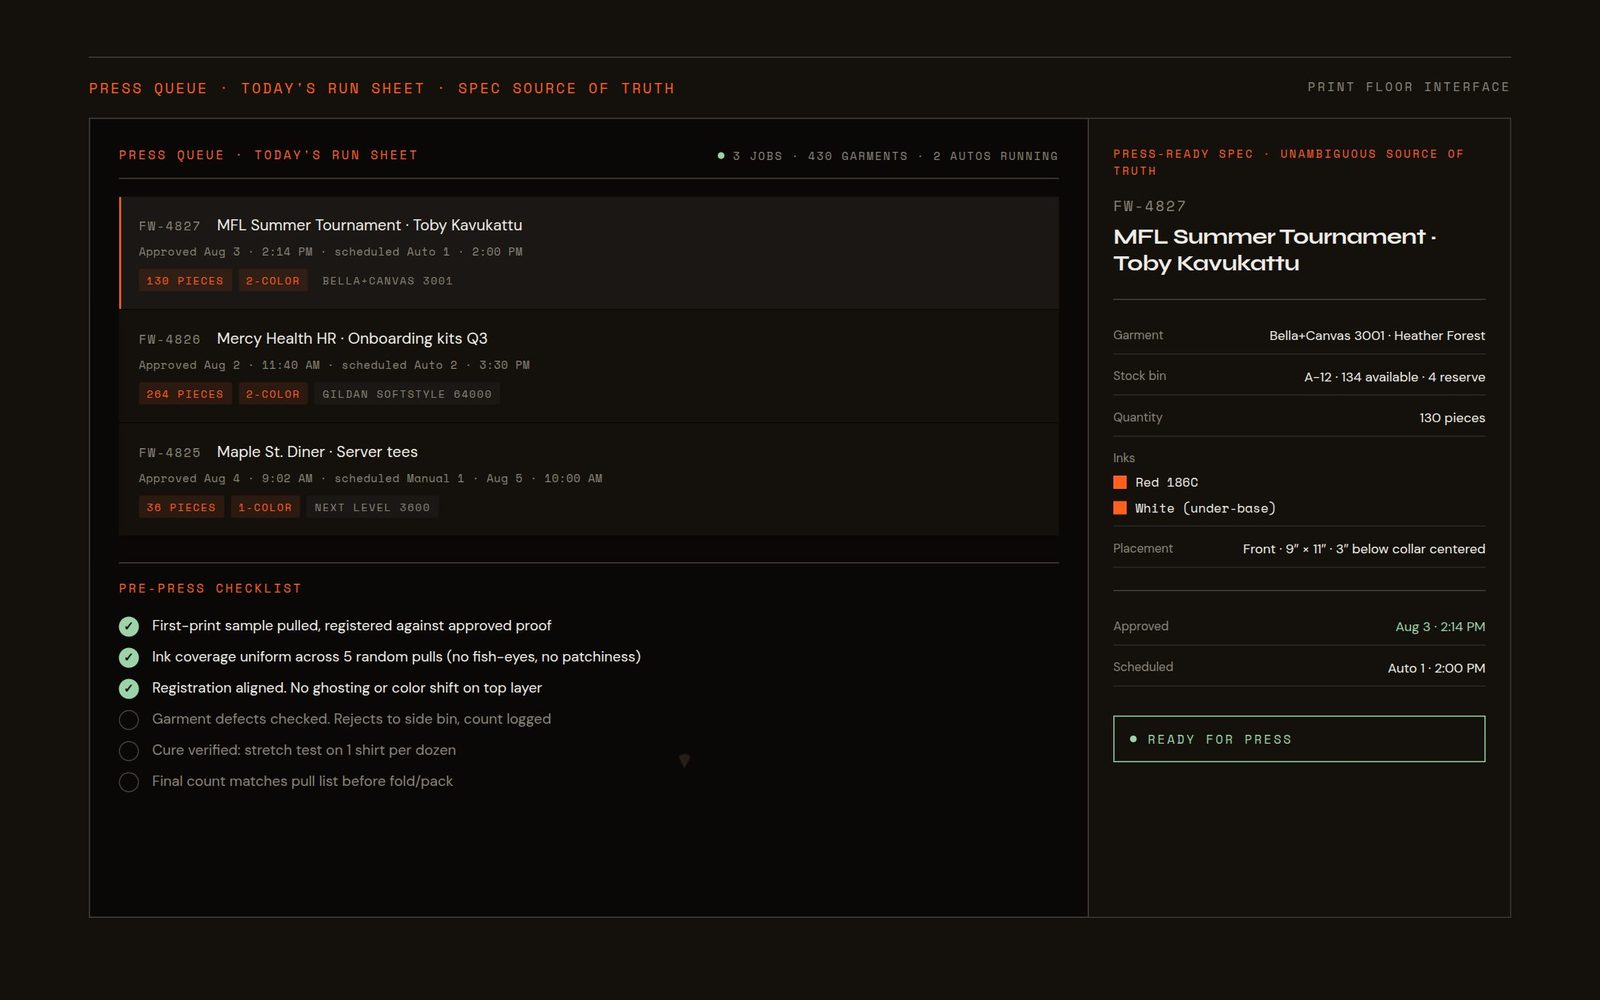Viewport: 1600px width, 1000px height.
Task: Uncheck ink coverage uniform checklist item
Action: pyautogui.click(x=129, y=657)
